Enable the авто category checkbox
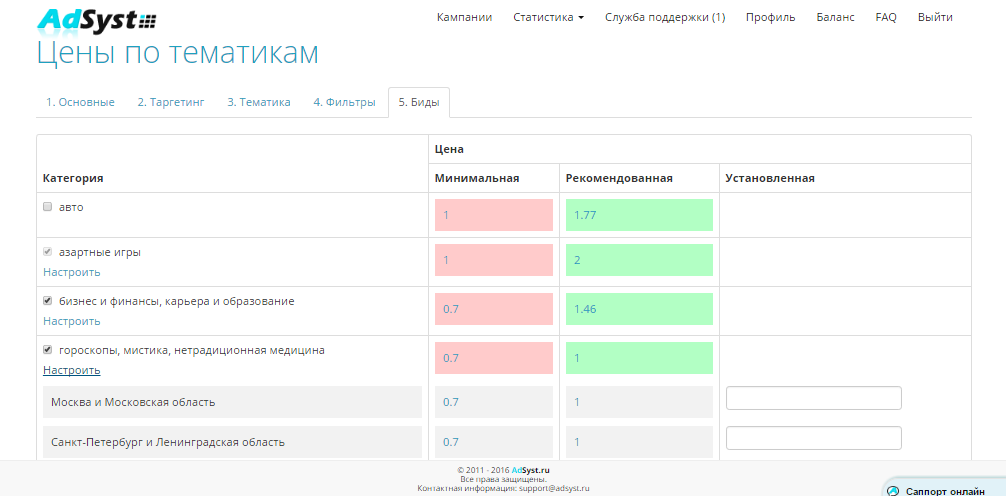Image resolution: width=1006 pixels, height=496 pixels. [47, 207]
